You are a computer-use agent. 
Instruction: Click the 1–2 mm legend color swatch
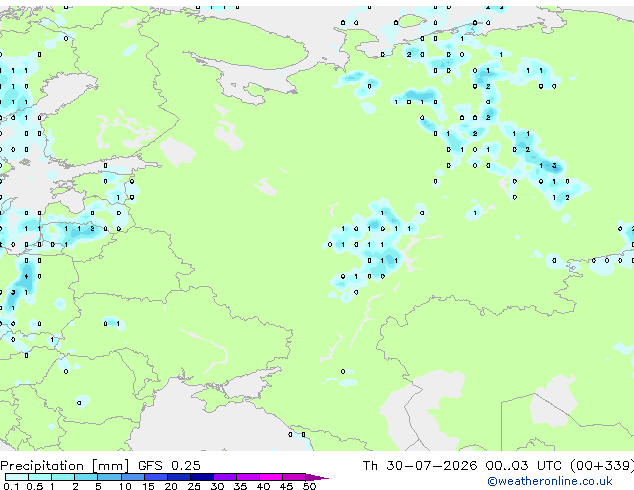[x=63, y=477]
